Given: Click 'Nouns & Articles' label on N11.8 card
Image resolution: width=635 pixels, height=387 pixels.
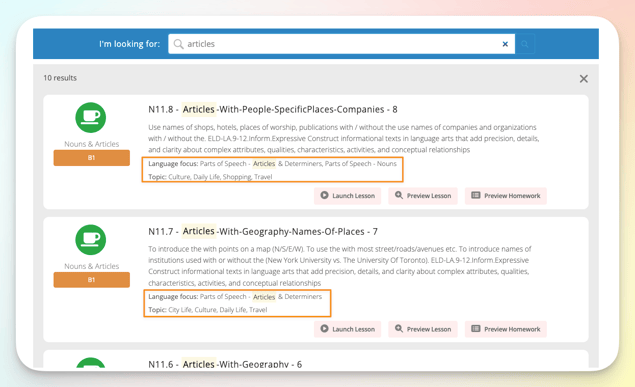Looking at the screenshot, I should click(x=92, y=144).
